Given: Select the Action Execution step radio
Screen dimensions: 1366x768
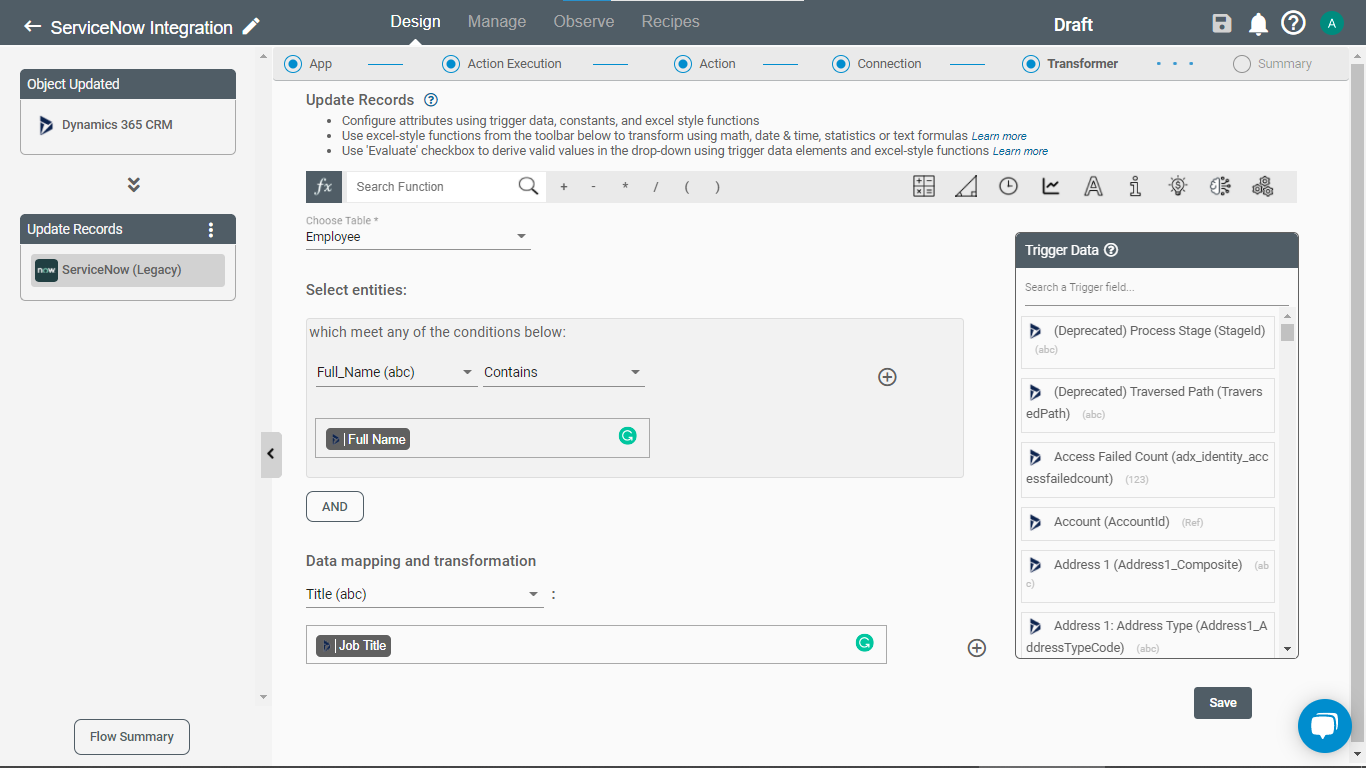Looking at the screenshot, I should coord(451,64).
